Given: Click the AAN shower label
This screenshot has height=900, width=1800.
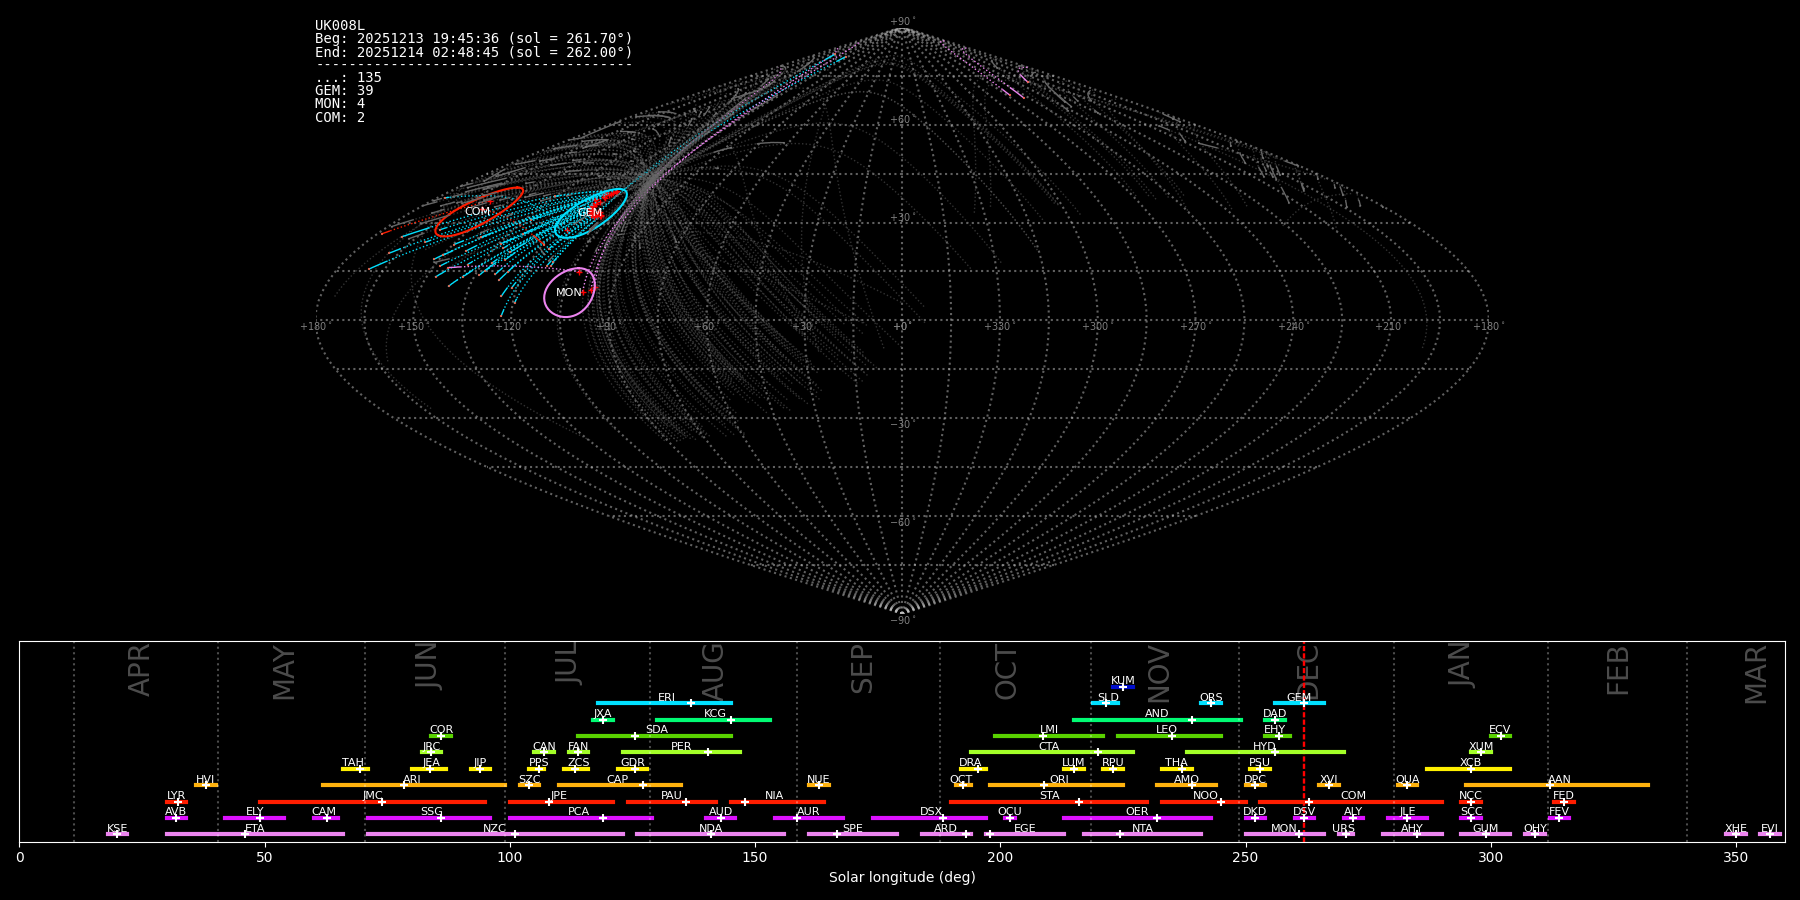Looking at the screenshot, I should [1559, 780].
